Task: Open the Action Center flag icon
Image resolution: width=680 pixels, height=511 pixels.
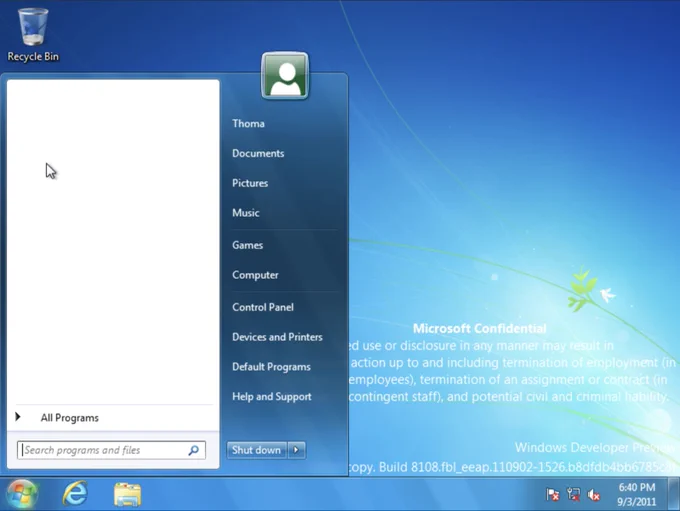Action: tap(552, 495)
